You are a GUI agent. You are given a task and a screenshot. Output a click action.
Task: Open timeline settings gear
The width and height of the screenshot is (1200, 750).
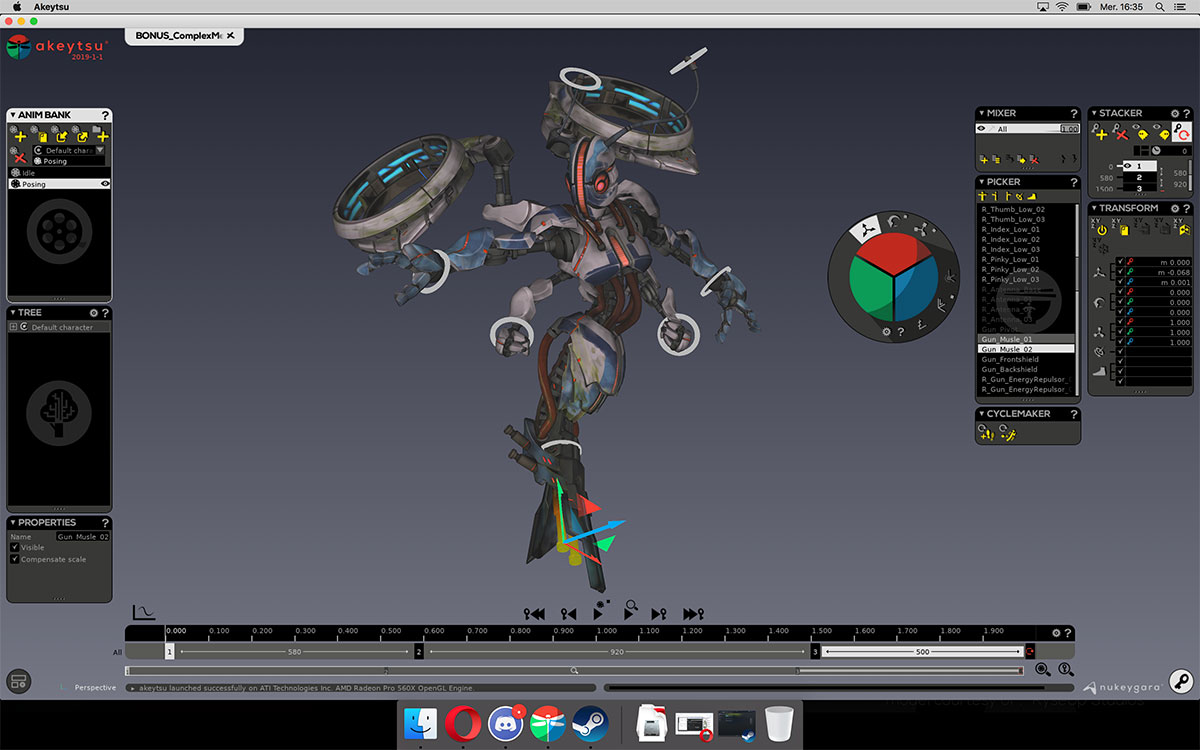pyautogui.click(x=1056, y=633)
